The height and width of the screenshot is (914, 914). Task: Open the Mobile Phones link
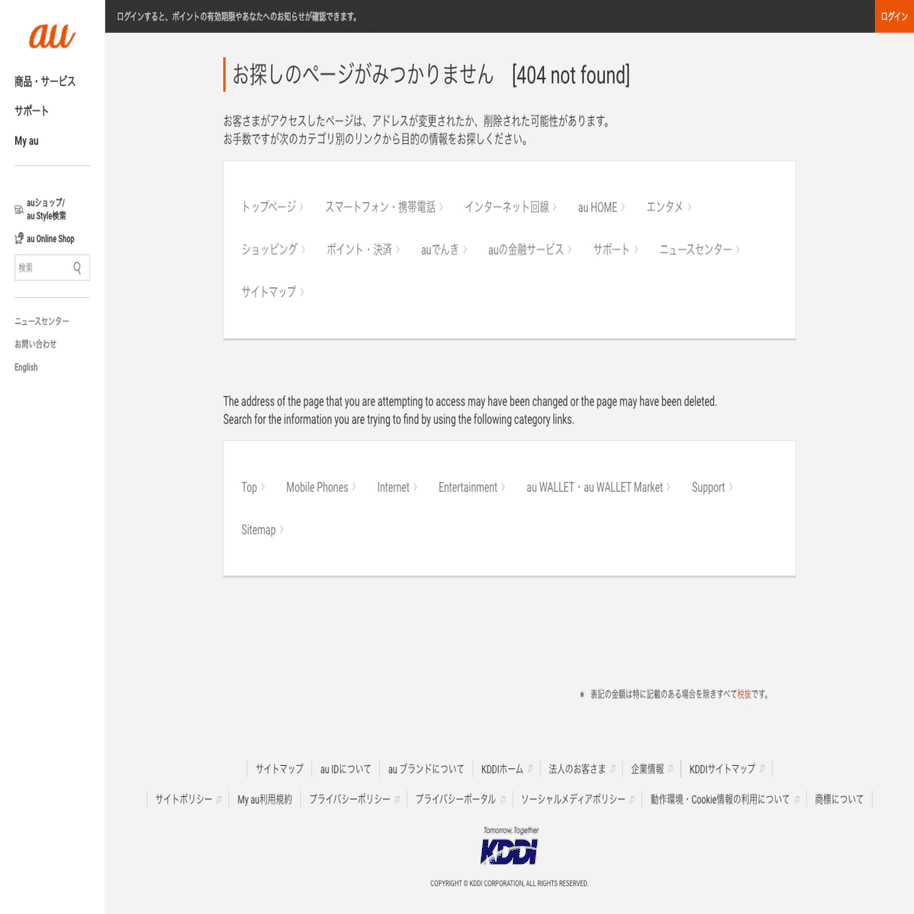(x=316, y=487)
